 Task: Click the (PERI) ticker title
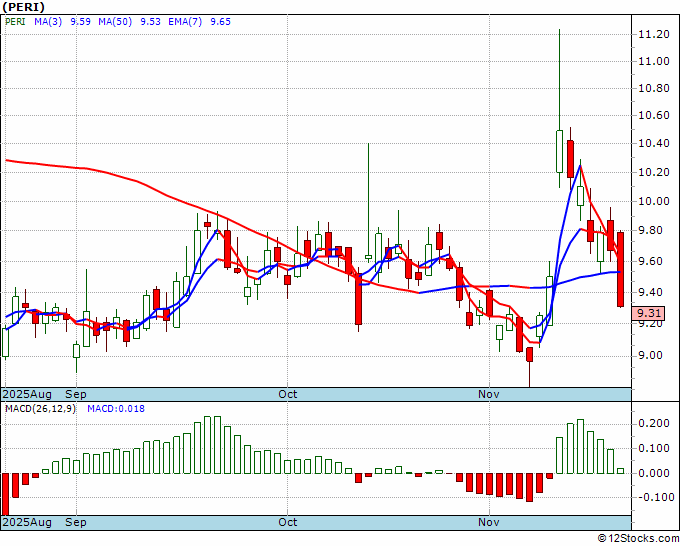pos(23,7)
